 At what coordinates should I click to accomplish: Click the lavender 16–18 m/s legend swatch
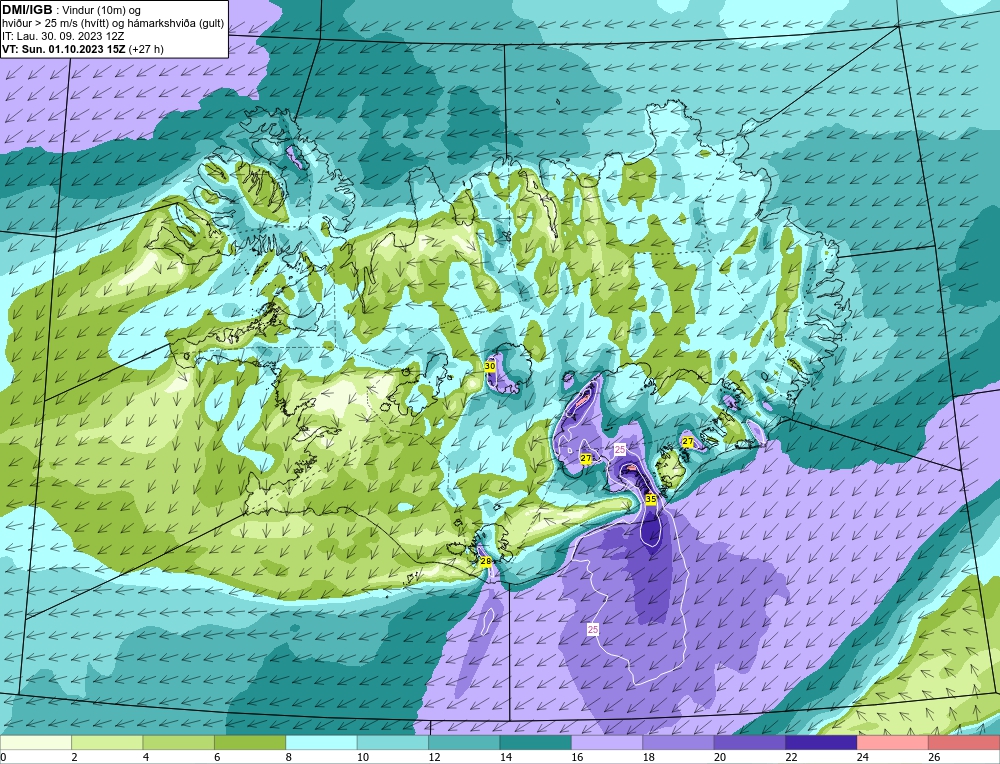pyautogui.click(x=607, y=742)
